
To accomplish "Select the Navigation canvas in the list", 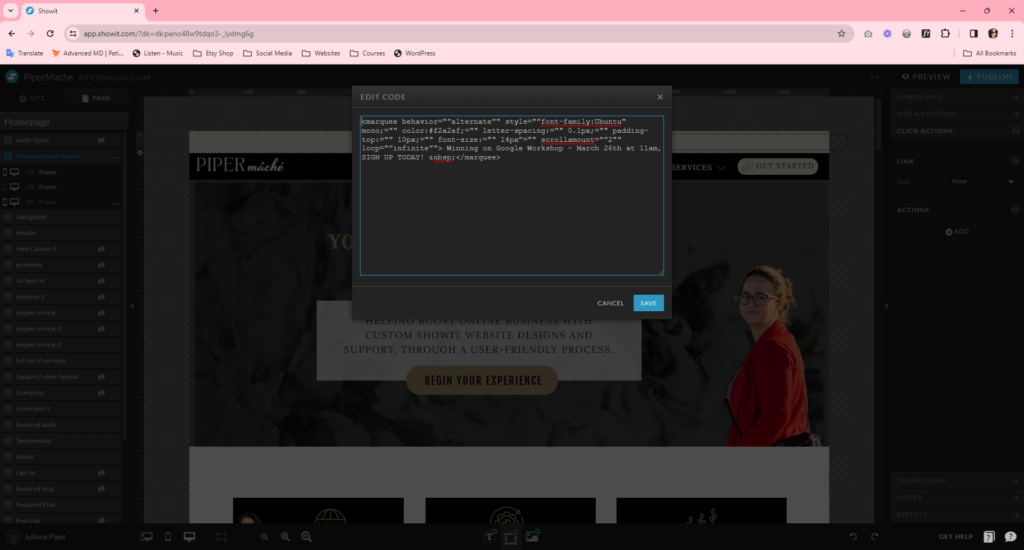I will (61, 217).
